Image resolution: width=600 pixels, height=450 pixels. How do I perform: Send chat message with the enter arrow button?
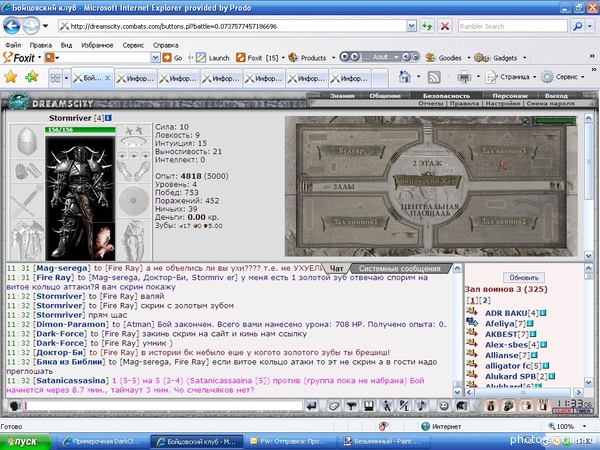[x=311, y=406]
